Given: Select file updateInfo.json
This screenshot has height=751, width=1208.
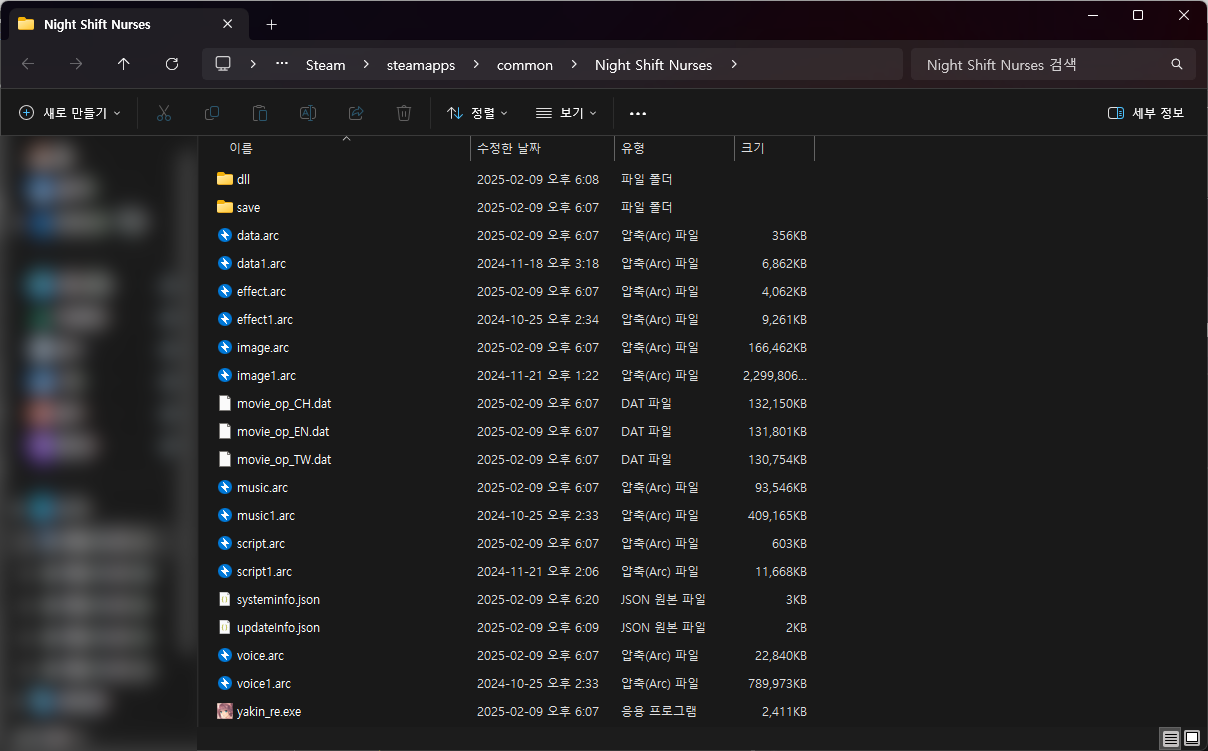Looking at the screenshot, I should [x=278, y=627].
